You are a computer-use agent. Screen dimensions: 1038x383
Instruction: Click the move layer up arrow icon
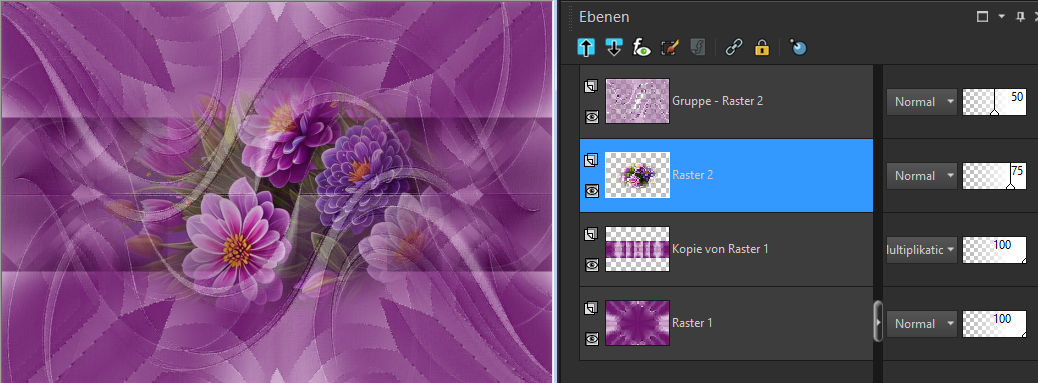point(586,47)
